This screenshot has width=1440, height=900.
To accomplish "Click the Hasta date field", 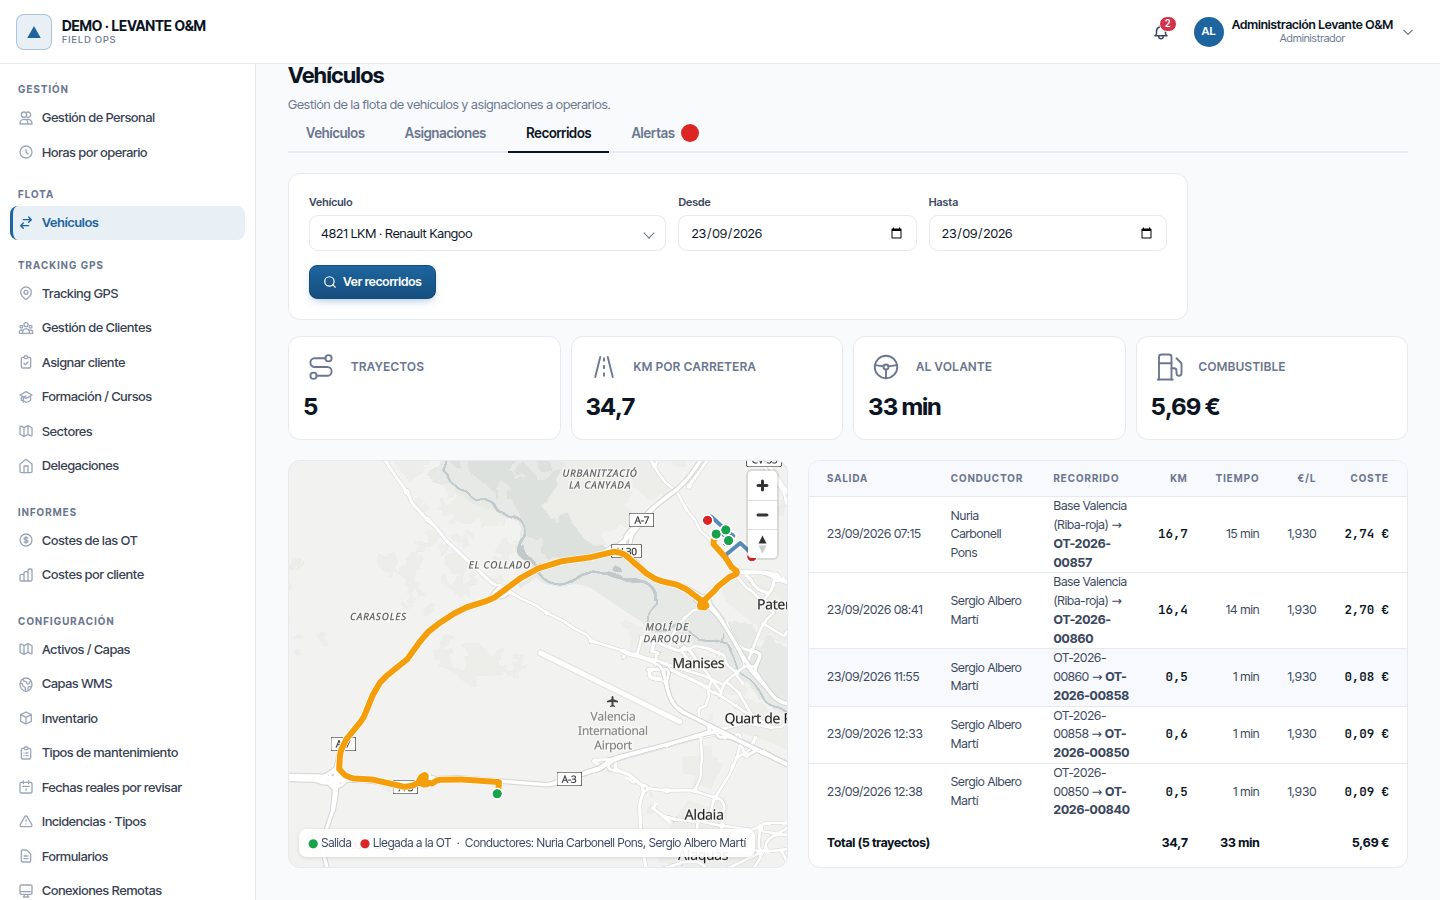I will (x=1047, y=234).
